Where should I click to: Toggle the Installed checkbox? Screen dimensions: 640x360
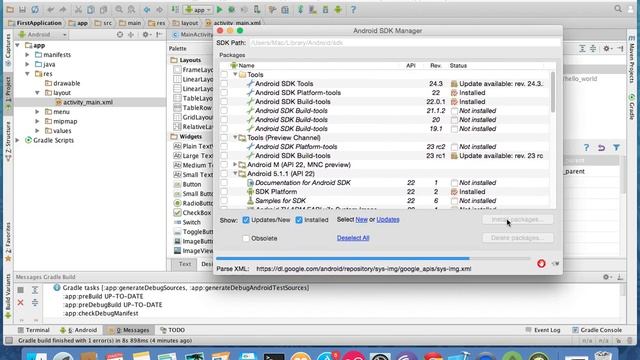coord(299,220)
